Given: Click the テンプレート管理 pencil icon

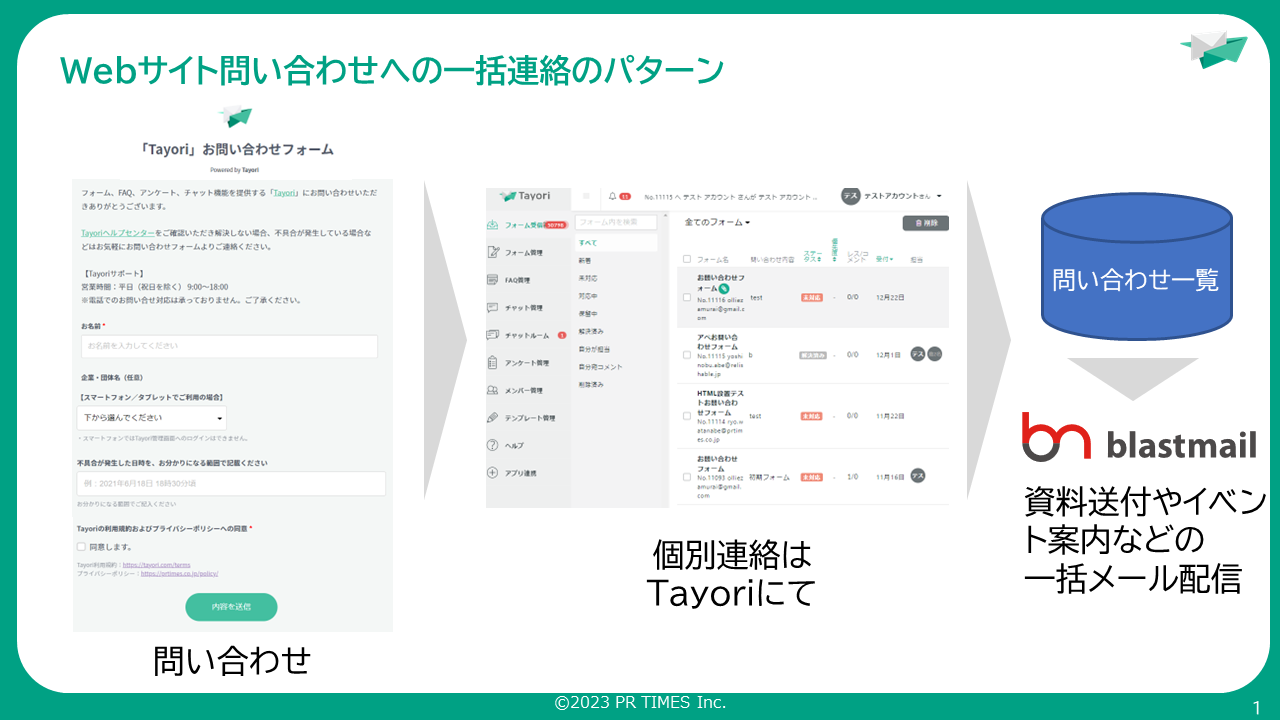Looking at the screenshot, I should coord(492,417).
